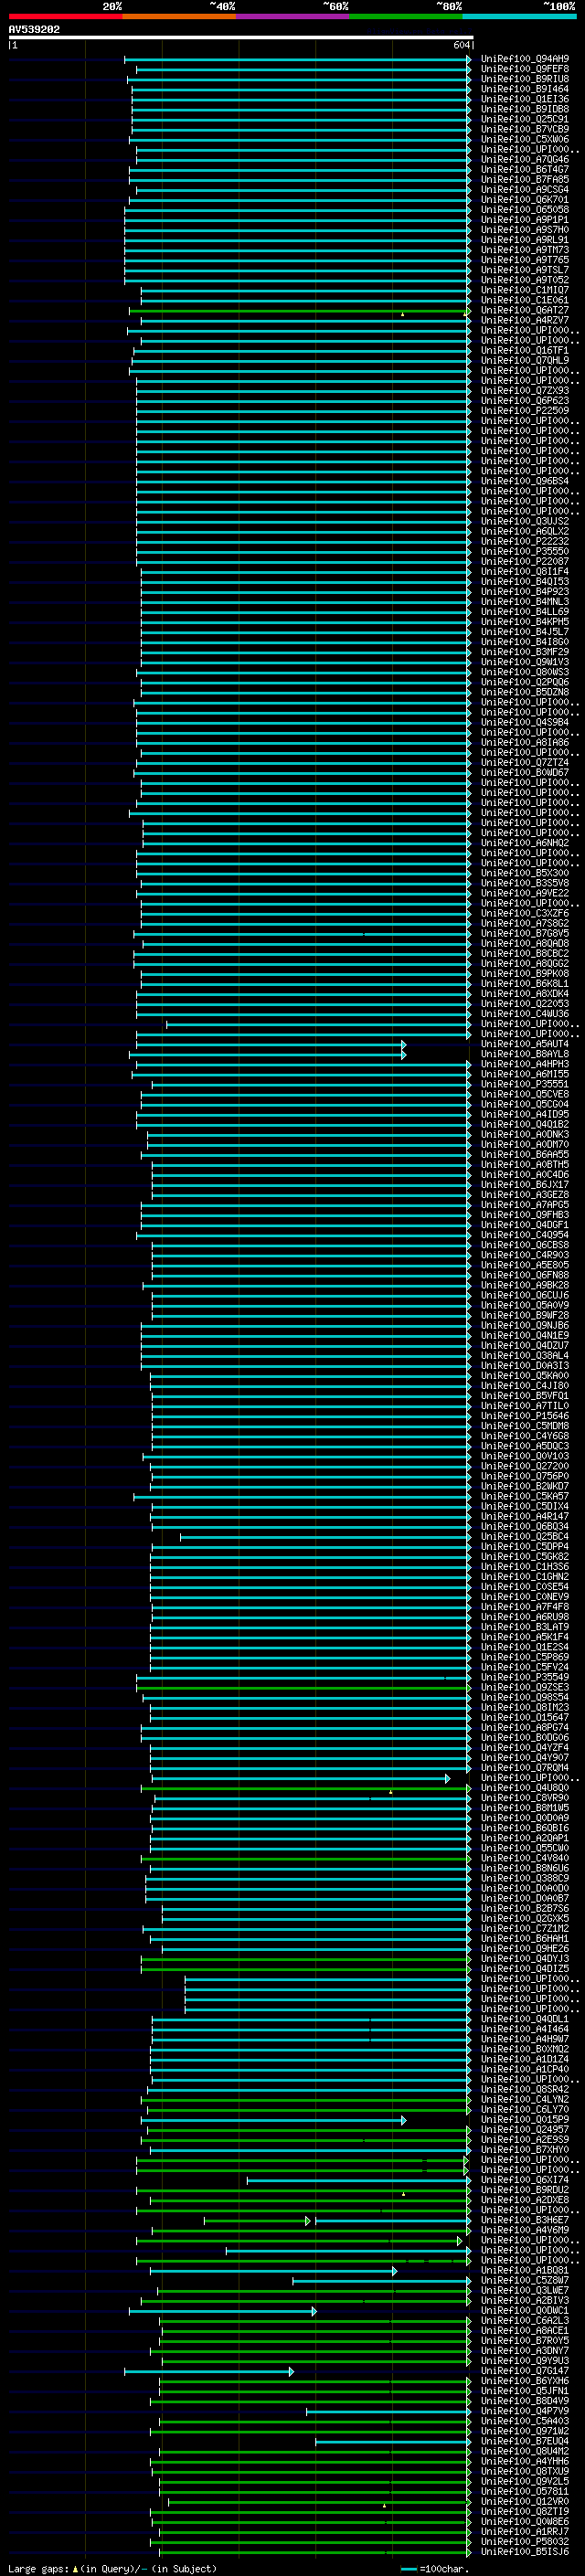Select label UniRef100_B7EUQ4

pyautogui.click(x=525, y=2442)
